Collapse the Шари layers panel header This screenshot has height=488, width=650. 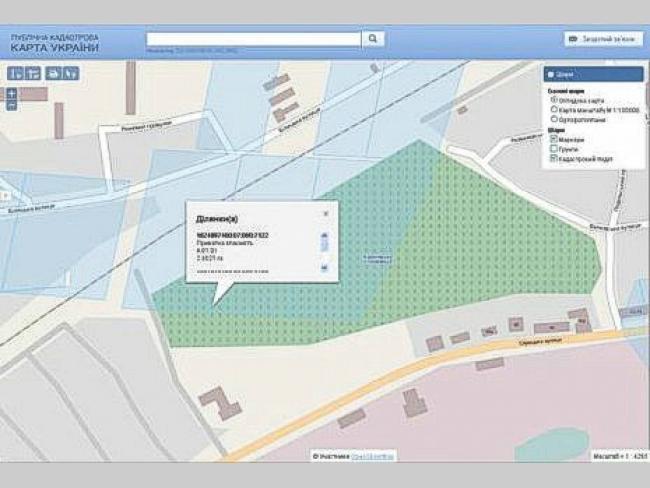coord(593,74)
